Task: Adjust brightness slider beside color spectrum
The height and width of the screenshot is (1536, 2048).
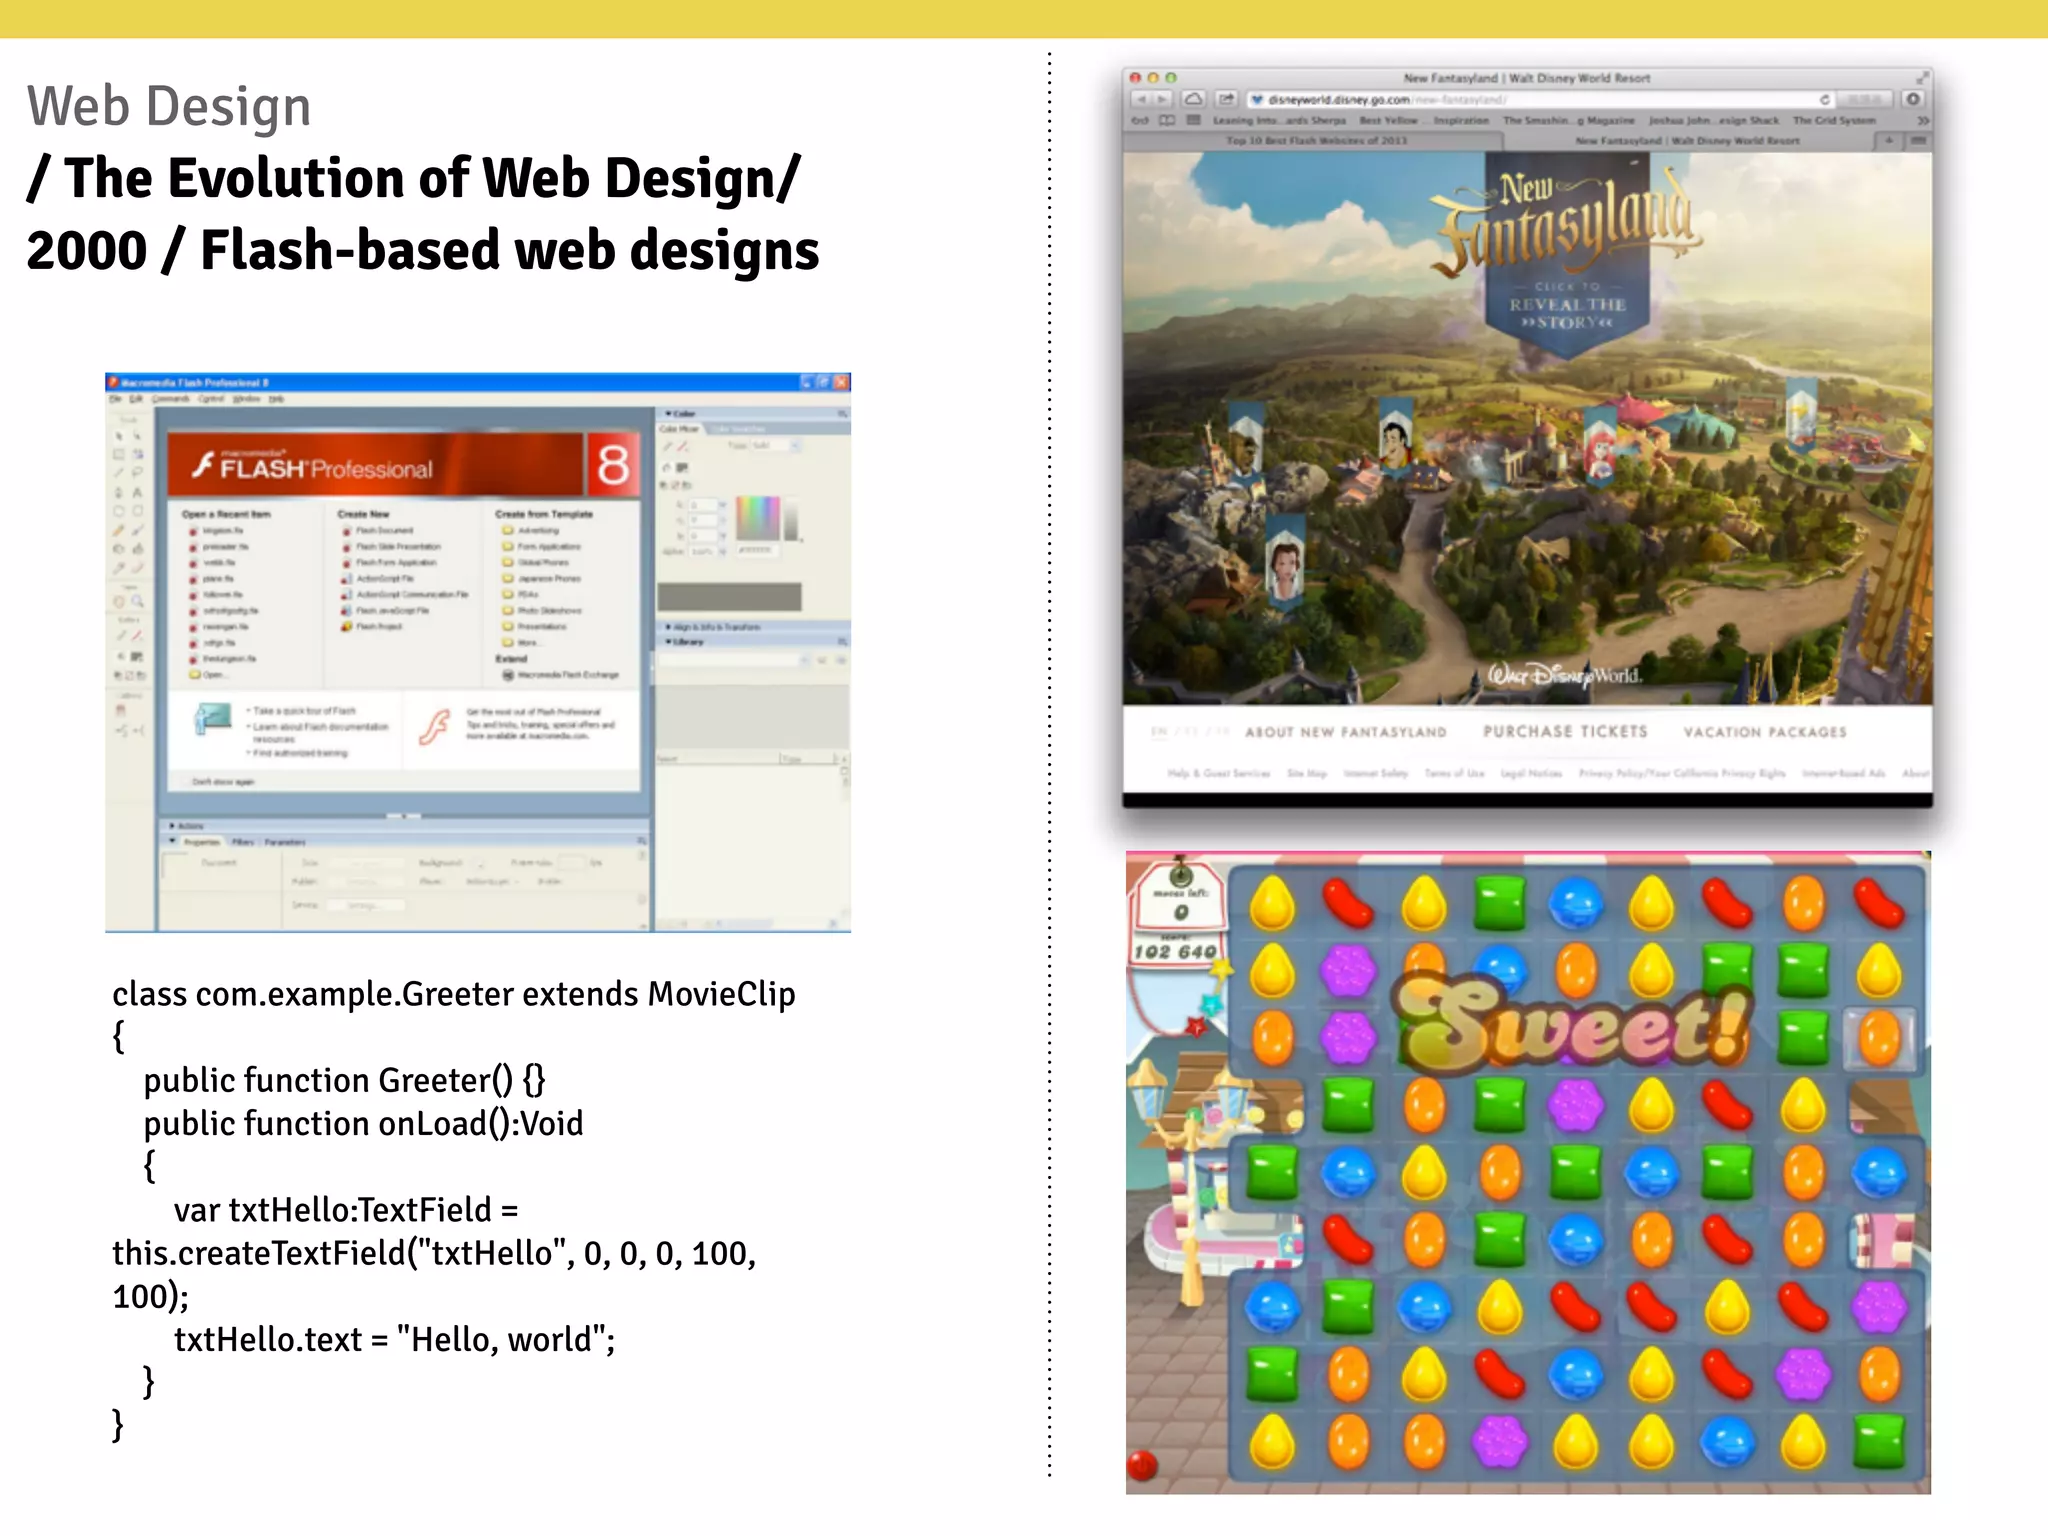Action: coord(791,518)
